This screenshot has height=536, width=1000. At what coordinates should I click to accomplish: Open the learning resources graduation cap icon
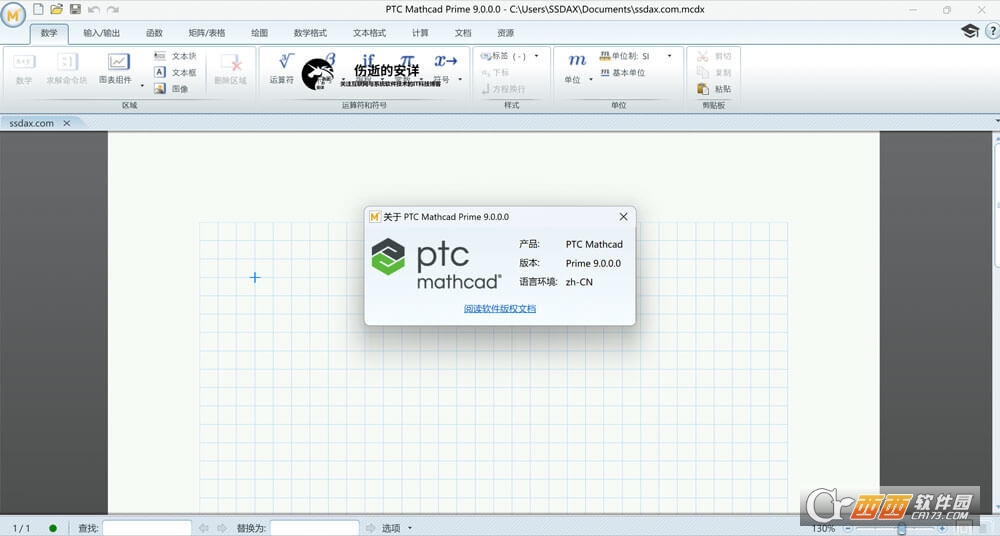970,31
